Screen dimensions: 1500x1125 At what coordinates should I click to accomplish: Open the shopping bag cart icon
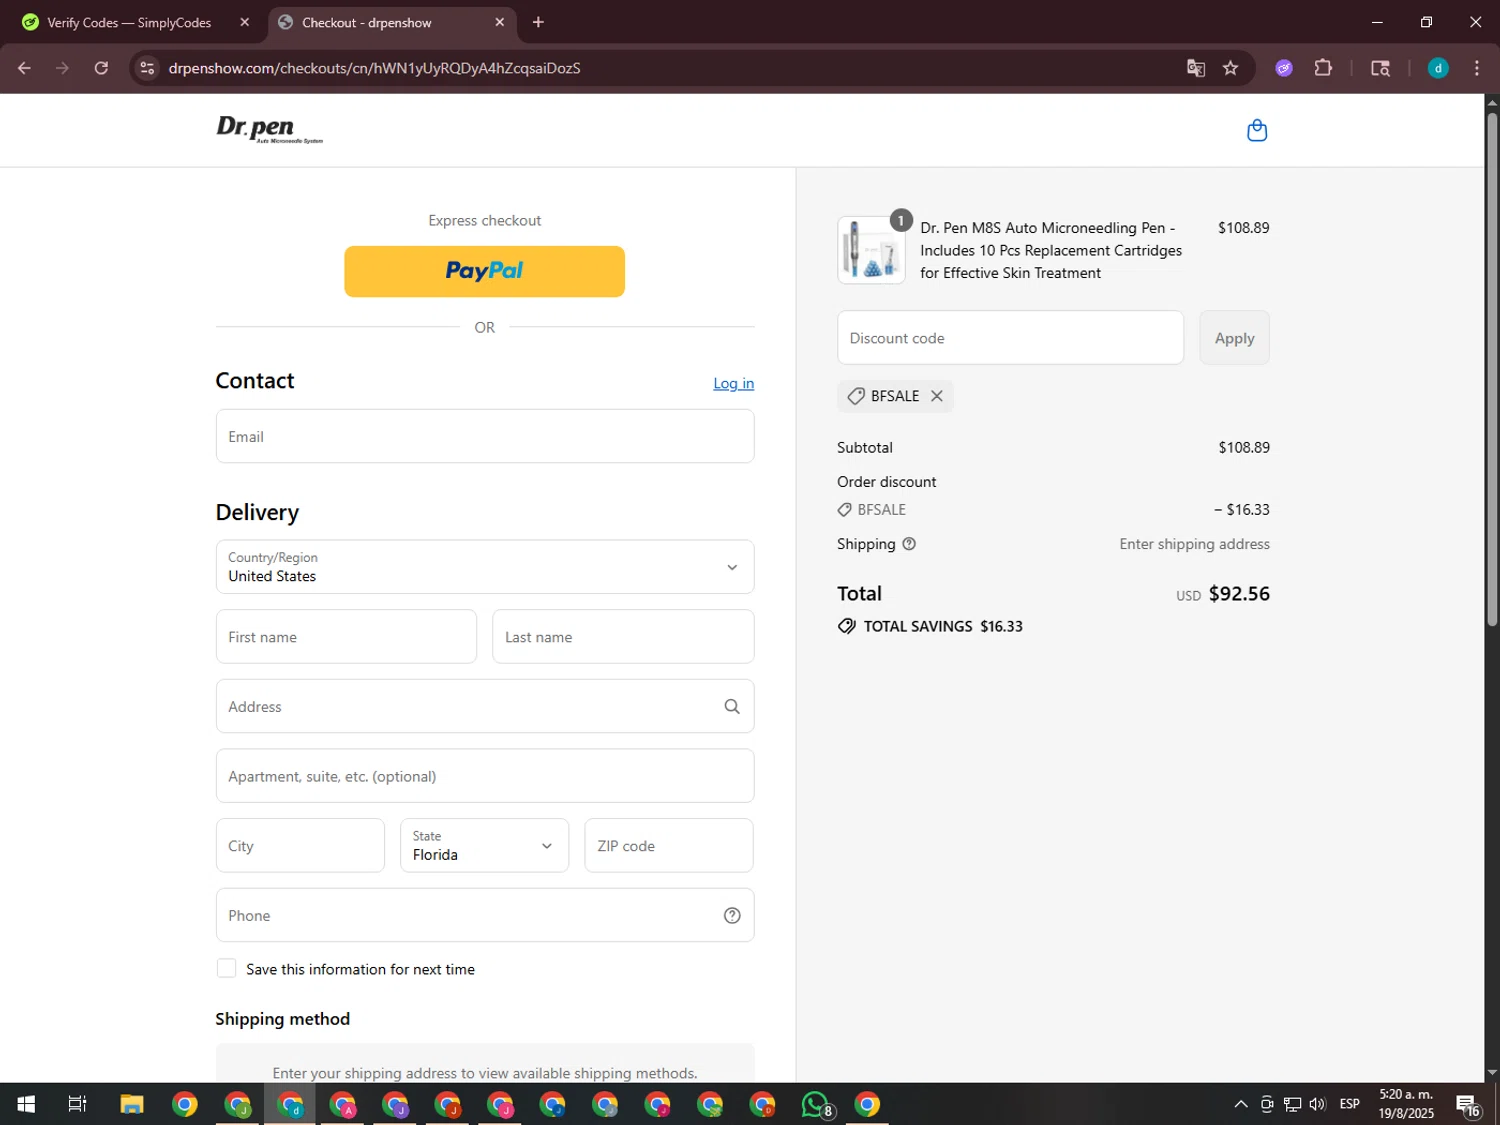(x=1257, y=130)
